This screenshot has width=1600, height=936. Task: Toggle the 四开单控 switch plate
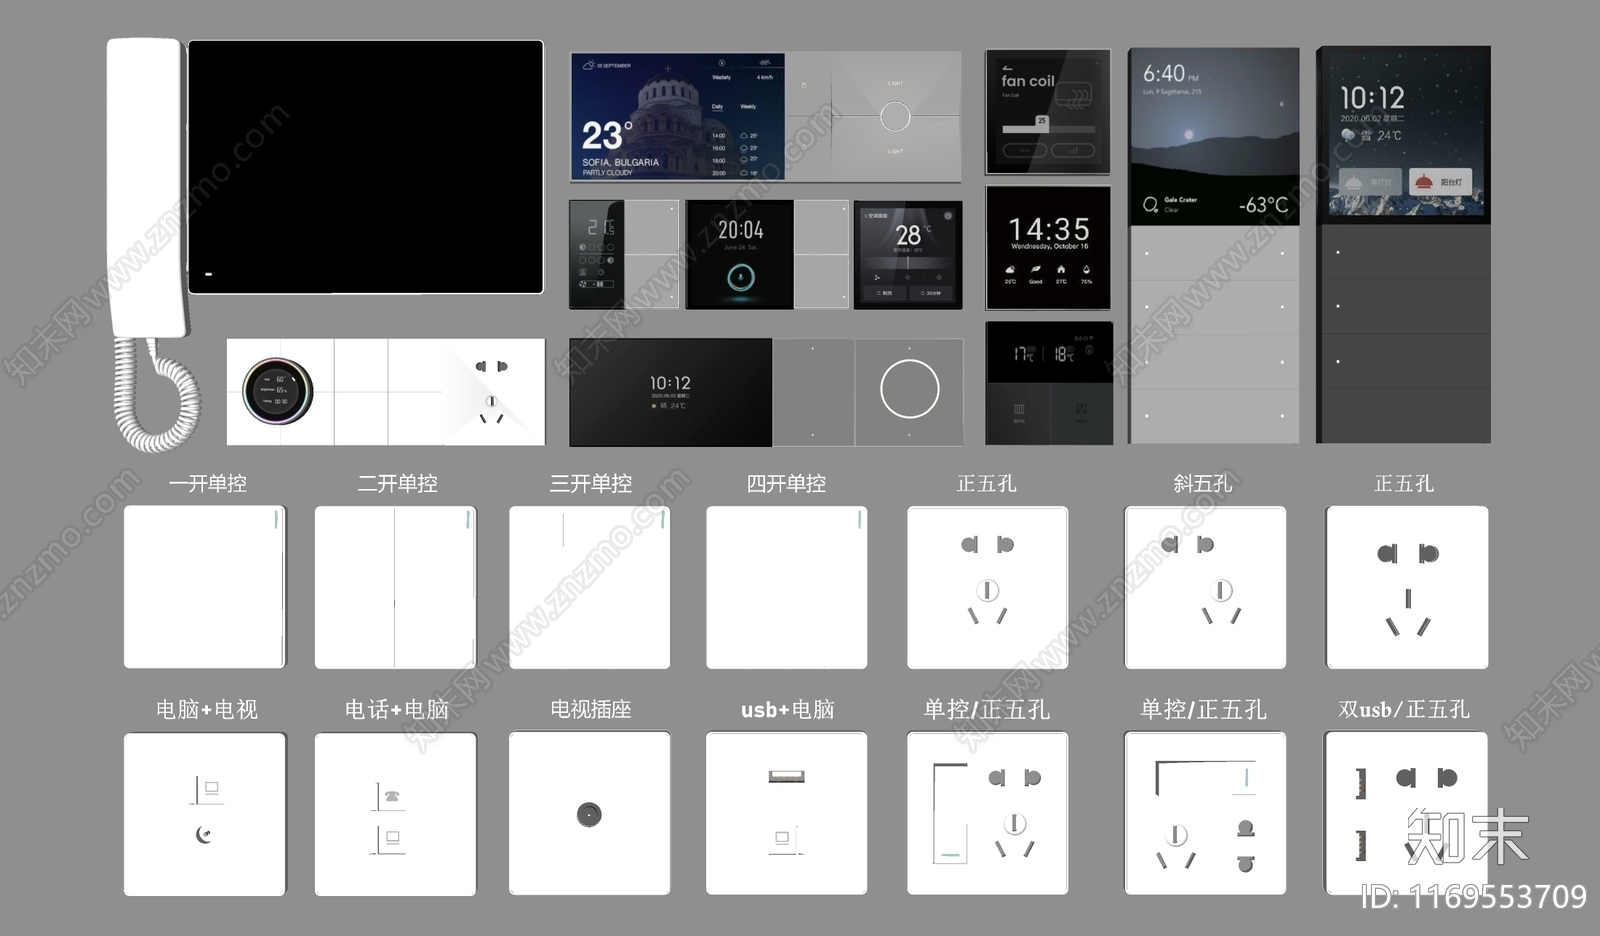pos(786,587)
